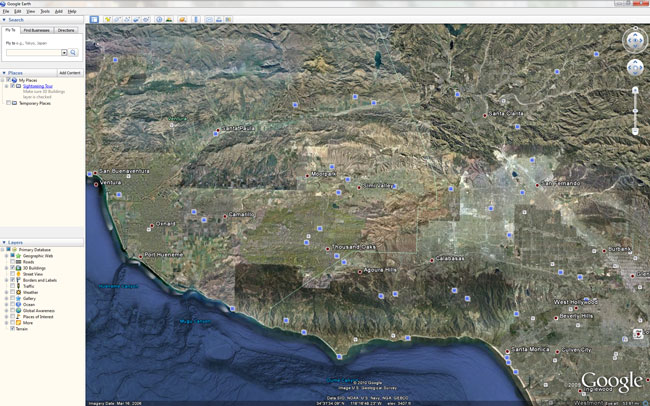650x406 pixels.
Task: Click the 3D Buildings layer icon
Action: click(x=19, y=268)
